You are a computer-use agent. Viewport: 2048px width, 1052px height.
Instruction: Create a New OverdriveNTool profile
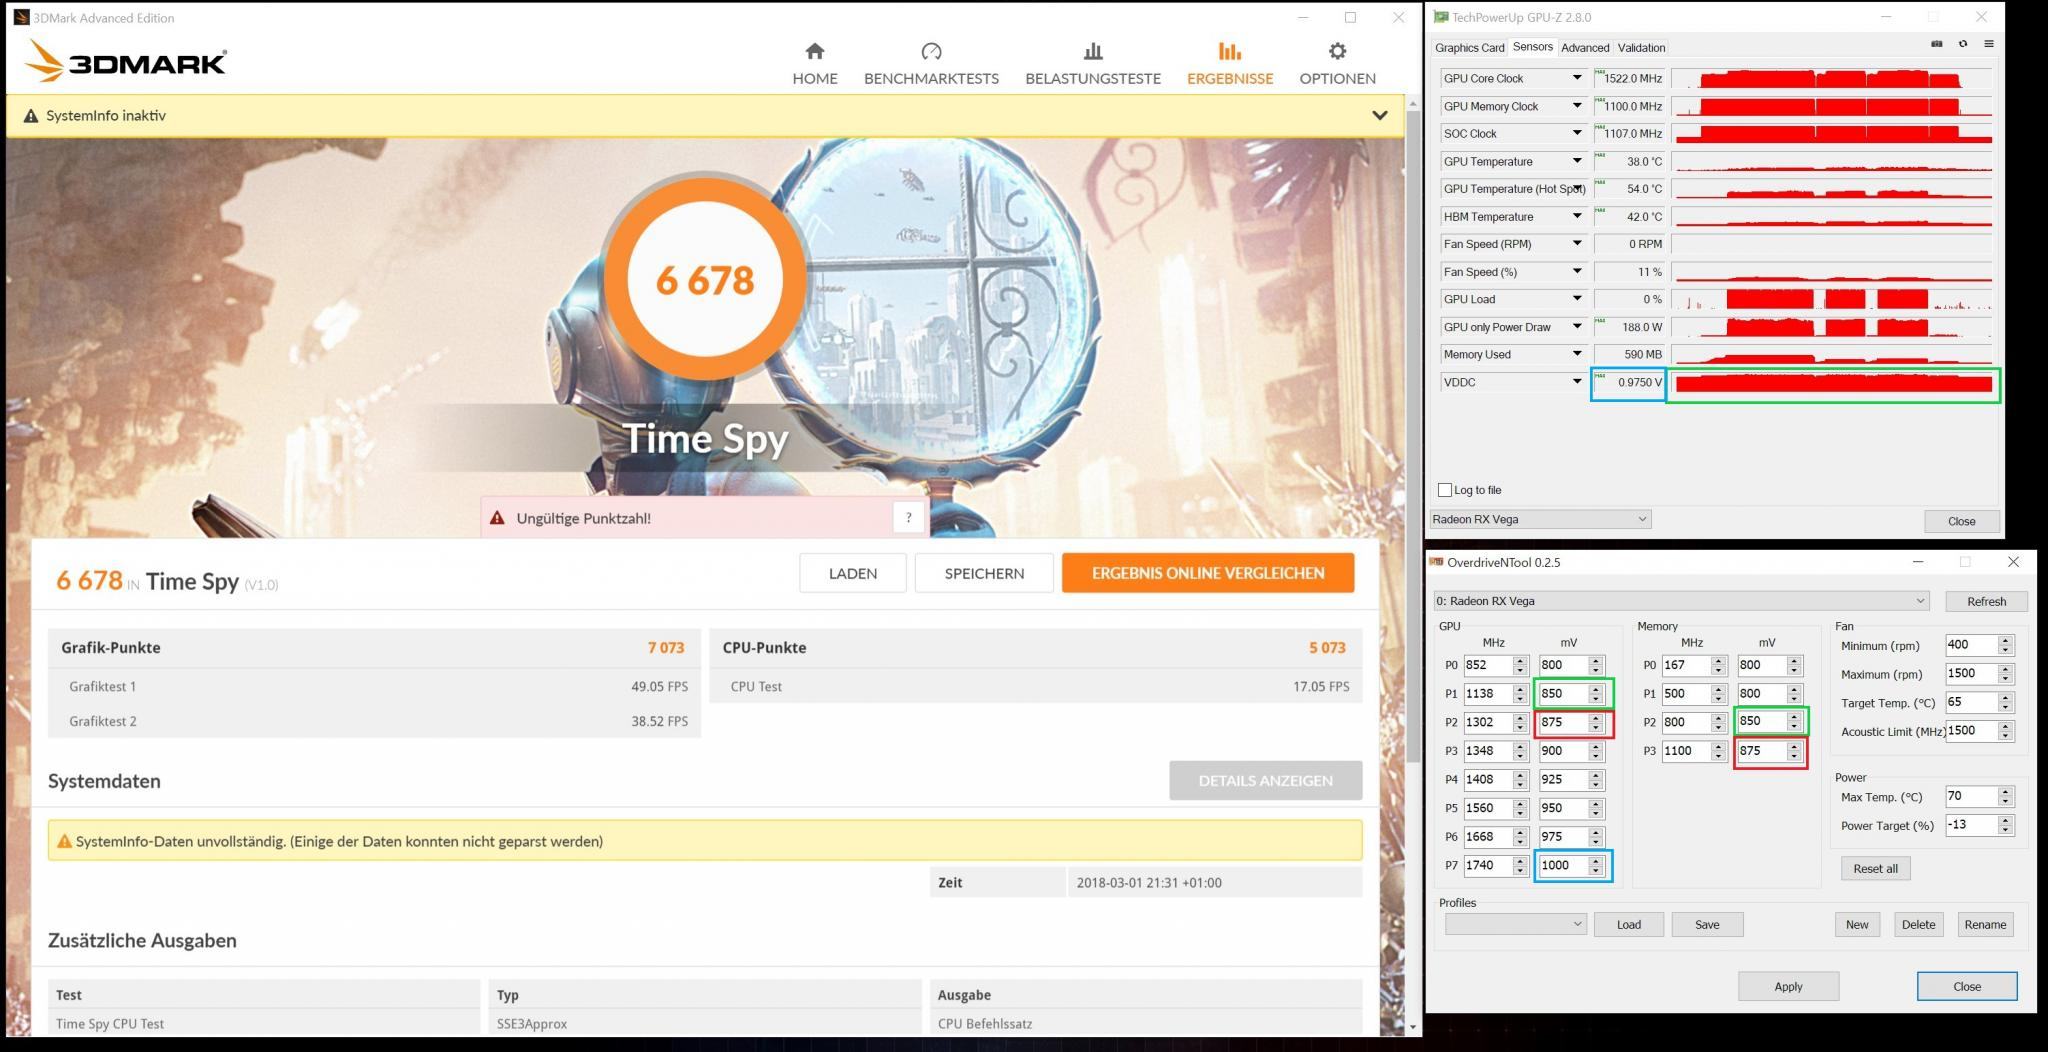[x=1857, y=924]
